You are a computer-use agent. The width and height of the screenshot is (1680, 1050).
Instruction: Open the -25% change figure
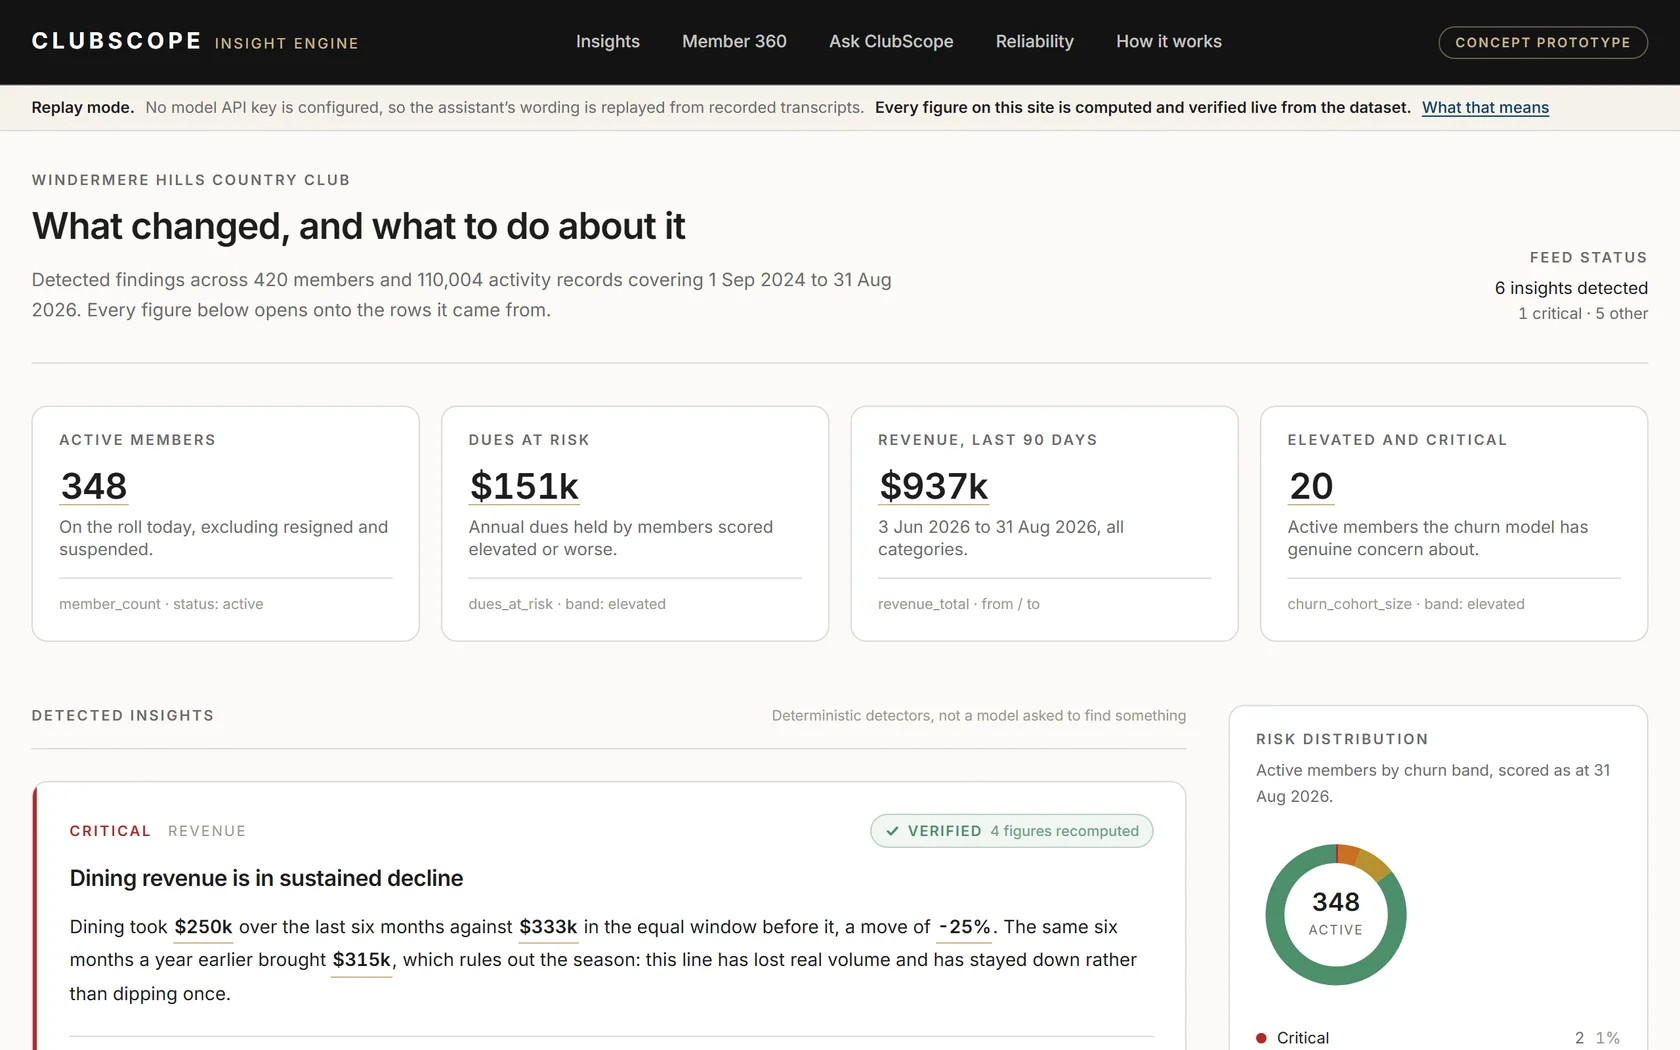964,927
